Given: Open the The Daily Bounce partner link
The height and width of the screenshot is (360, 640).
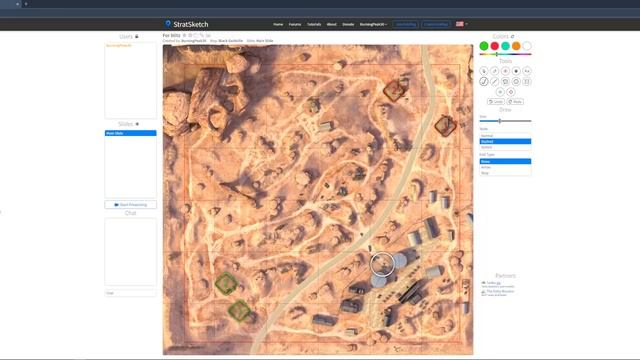Looking at the screenshot, I should click(500, 291).
